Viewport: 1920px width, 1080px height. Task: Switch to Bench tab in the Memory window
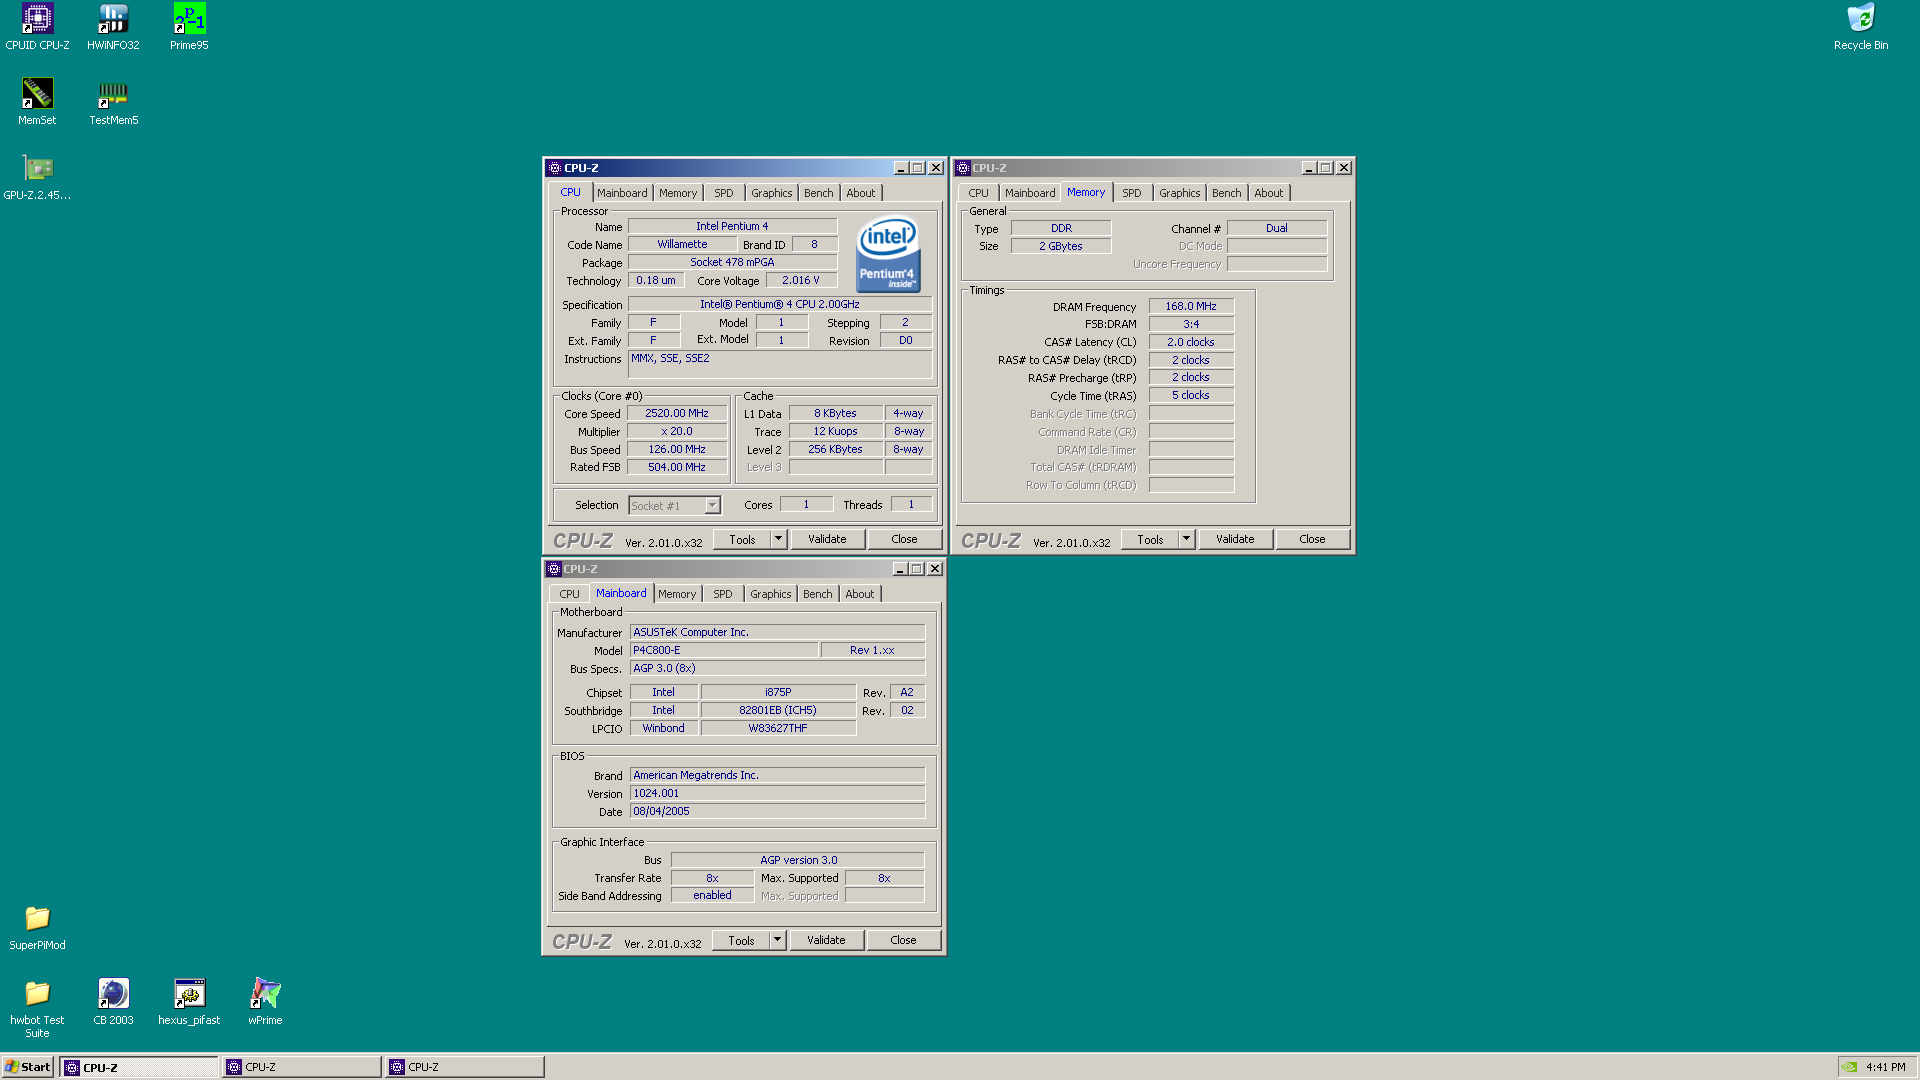point(1227,193)
